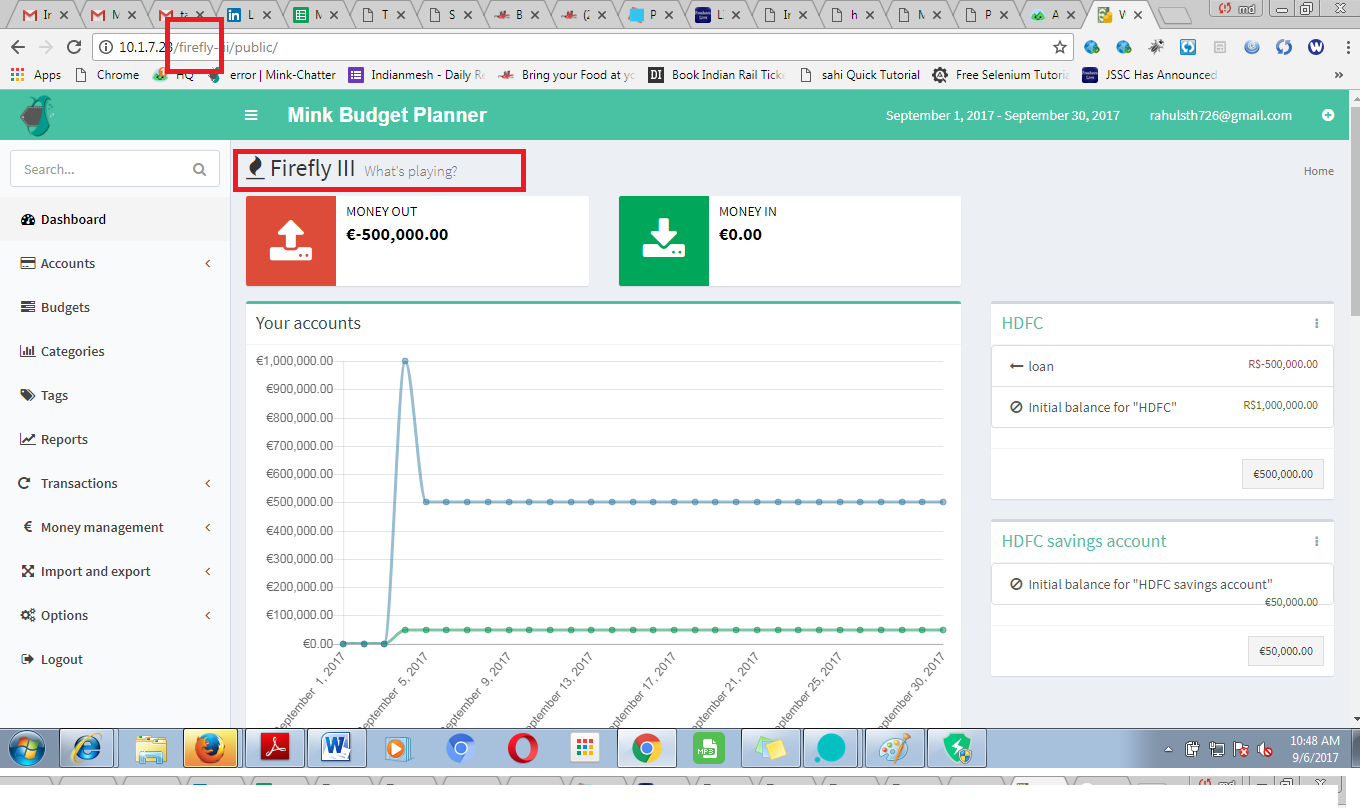This screenshot has width=1360, height=808.
Task: Click the Firefly III piggy bank logo
Action: (36, 115)
